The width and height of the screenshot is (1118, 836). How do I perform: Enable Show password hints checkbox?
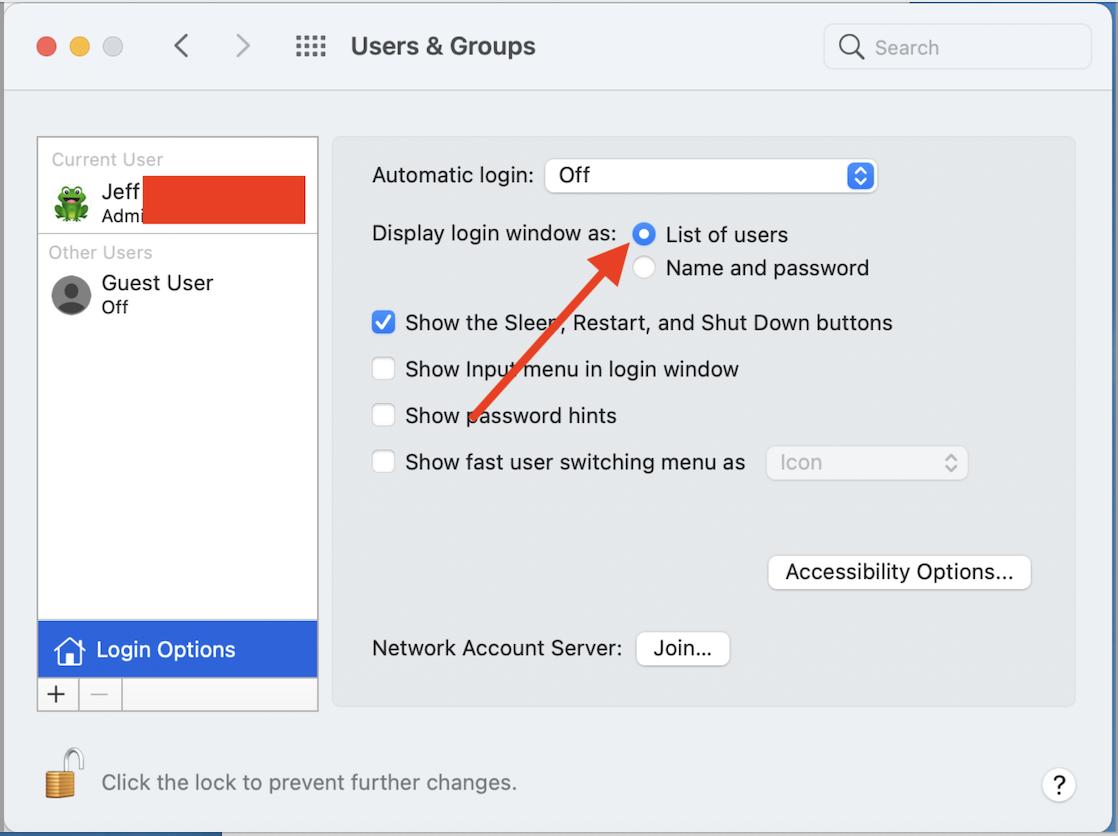click(x=383, y=415)
